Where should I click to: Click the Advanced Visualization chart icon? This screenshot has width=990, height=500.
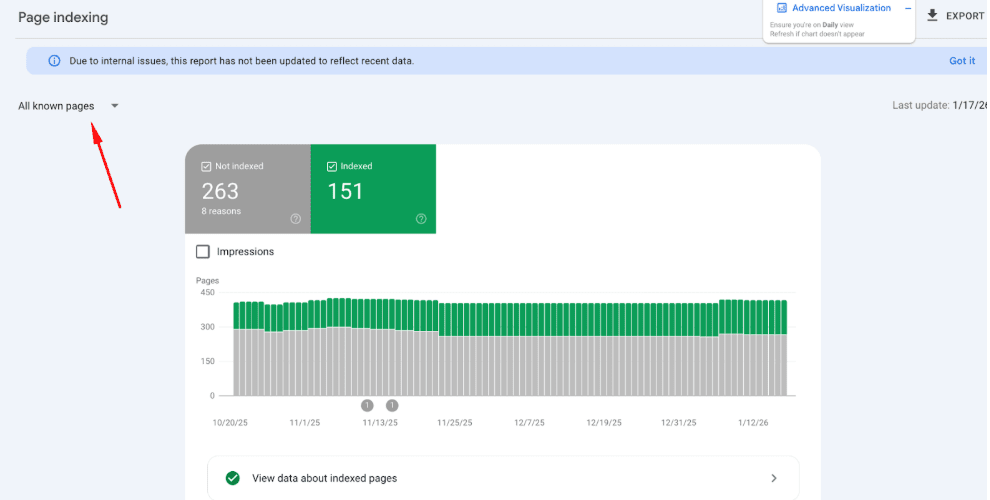coord(782,8)
